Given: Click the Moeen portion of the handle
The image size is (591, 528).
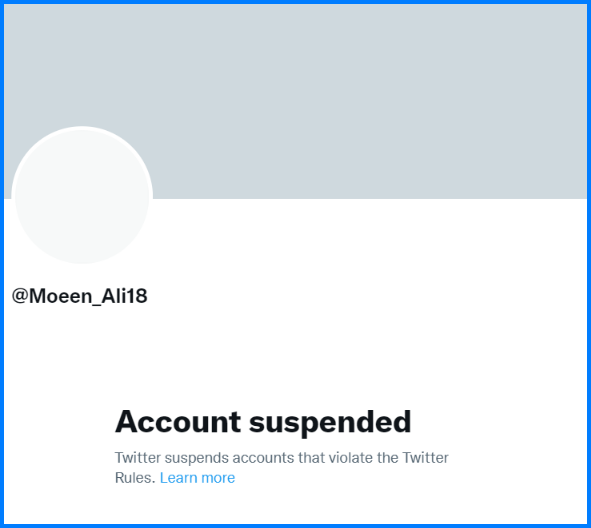Looking at the screenshot, I should [x=60, y=296].
